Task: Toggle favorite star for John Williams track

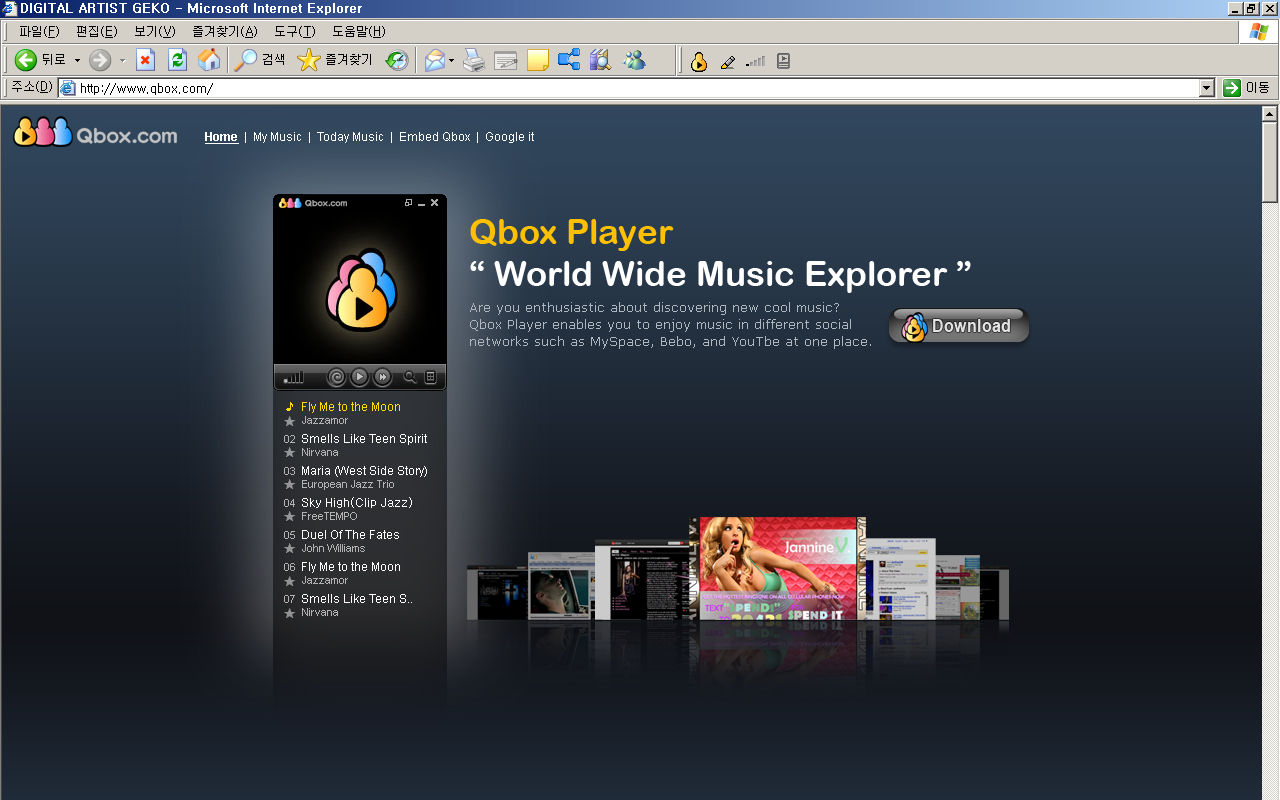Action: coord(290,549)
